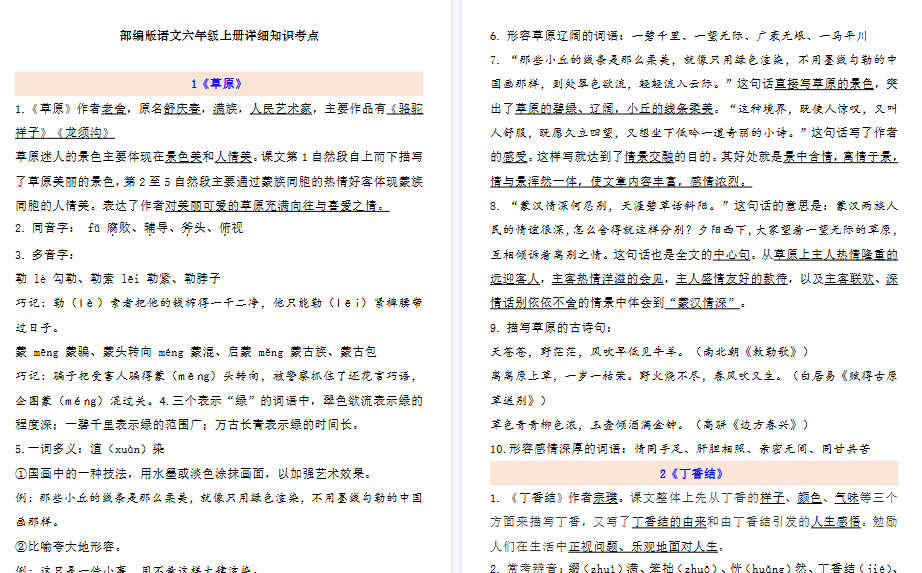
Task: Click underlined text 丁香结的由来
Action: click(x=669, y=522)
